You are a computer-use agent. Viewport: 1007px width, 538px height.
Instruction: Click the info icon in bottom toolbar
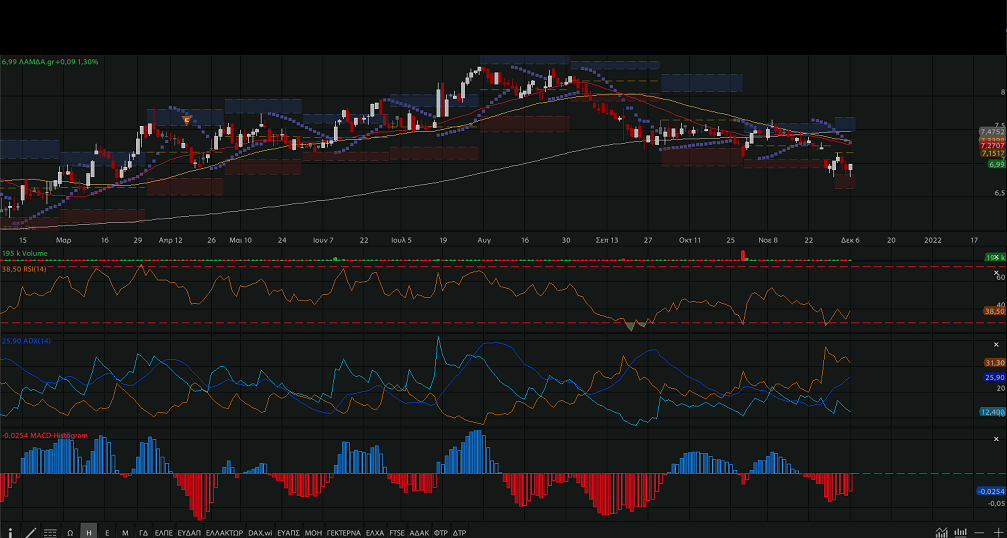tap(11, 532)
